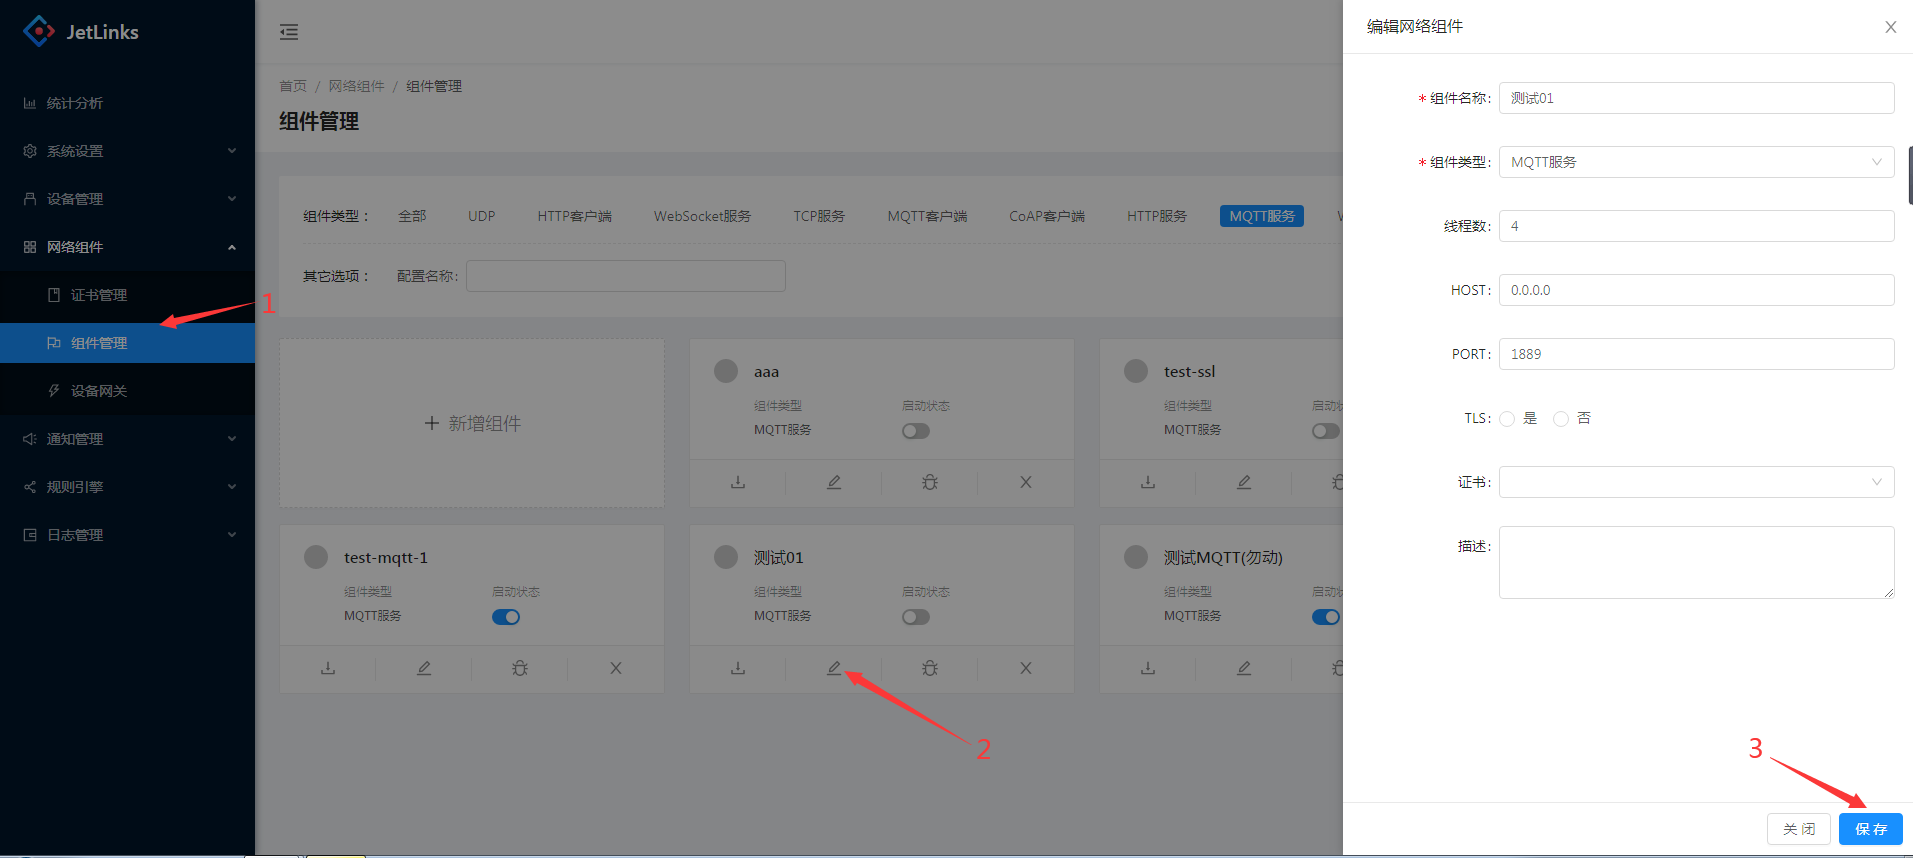Click the 保存 button
This screenshot has height=858, width=1913.
(x=1870, y=829)
